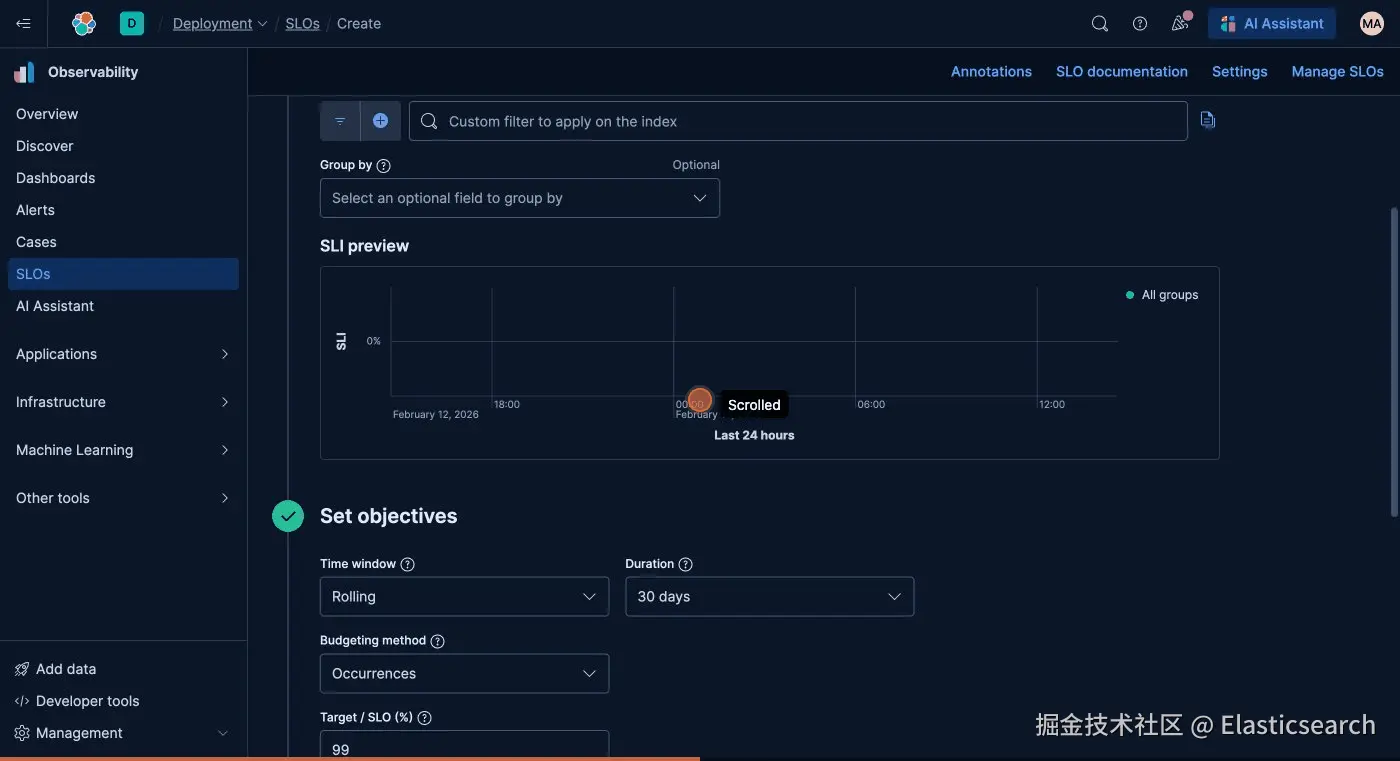Click the Last 24 hours chart label
Screen dimensions: 1400x761
click(754, 436)
